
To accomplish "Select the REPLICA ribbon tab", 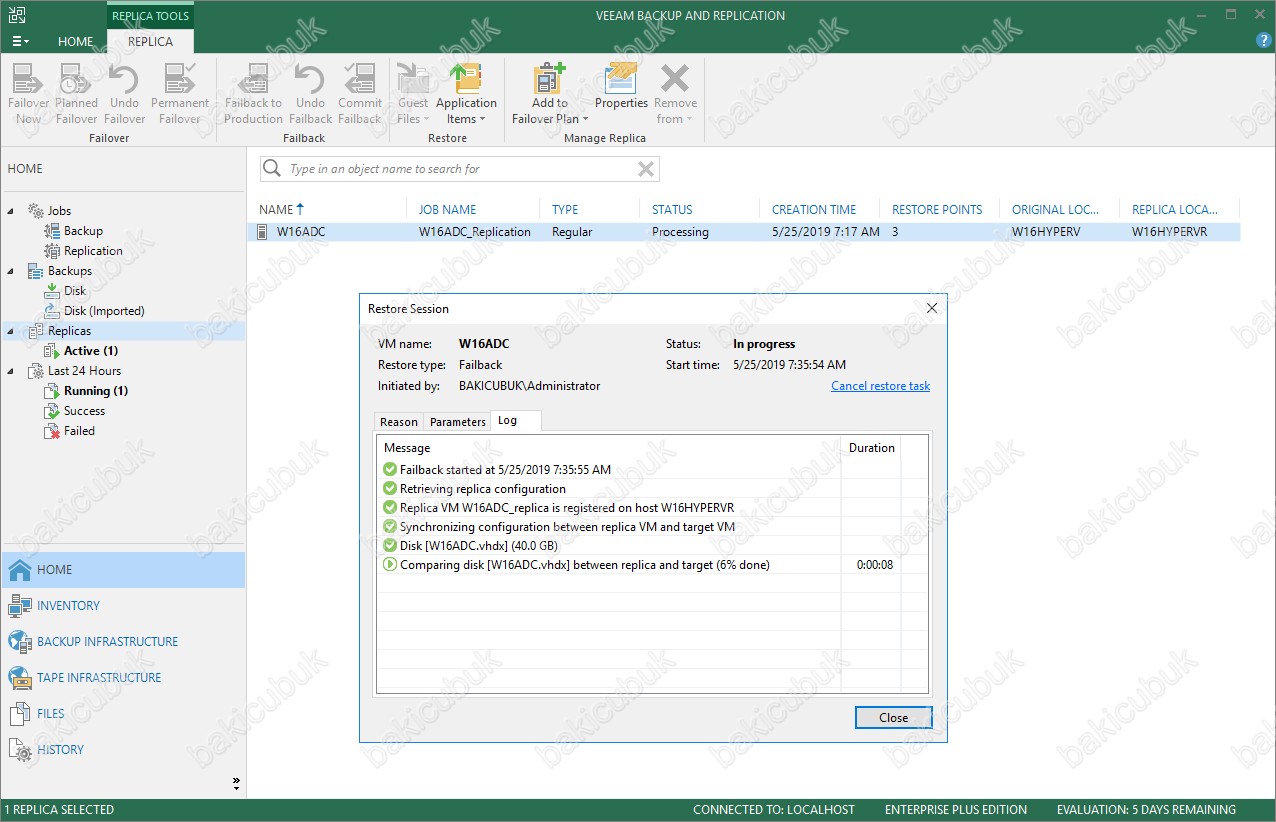I will point(150,41).
